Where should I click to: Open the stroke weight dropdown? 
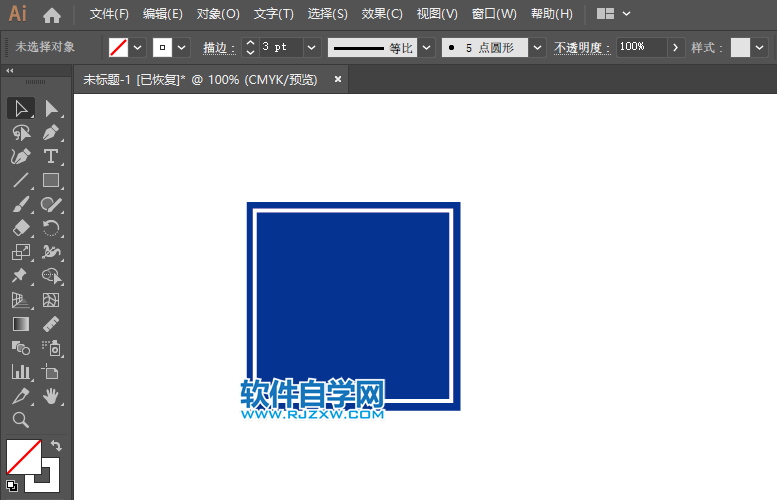(x=311, y=47)
